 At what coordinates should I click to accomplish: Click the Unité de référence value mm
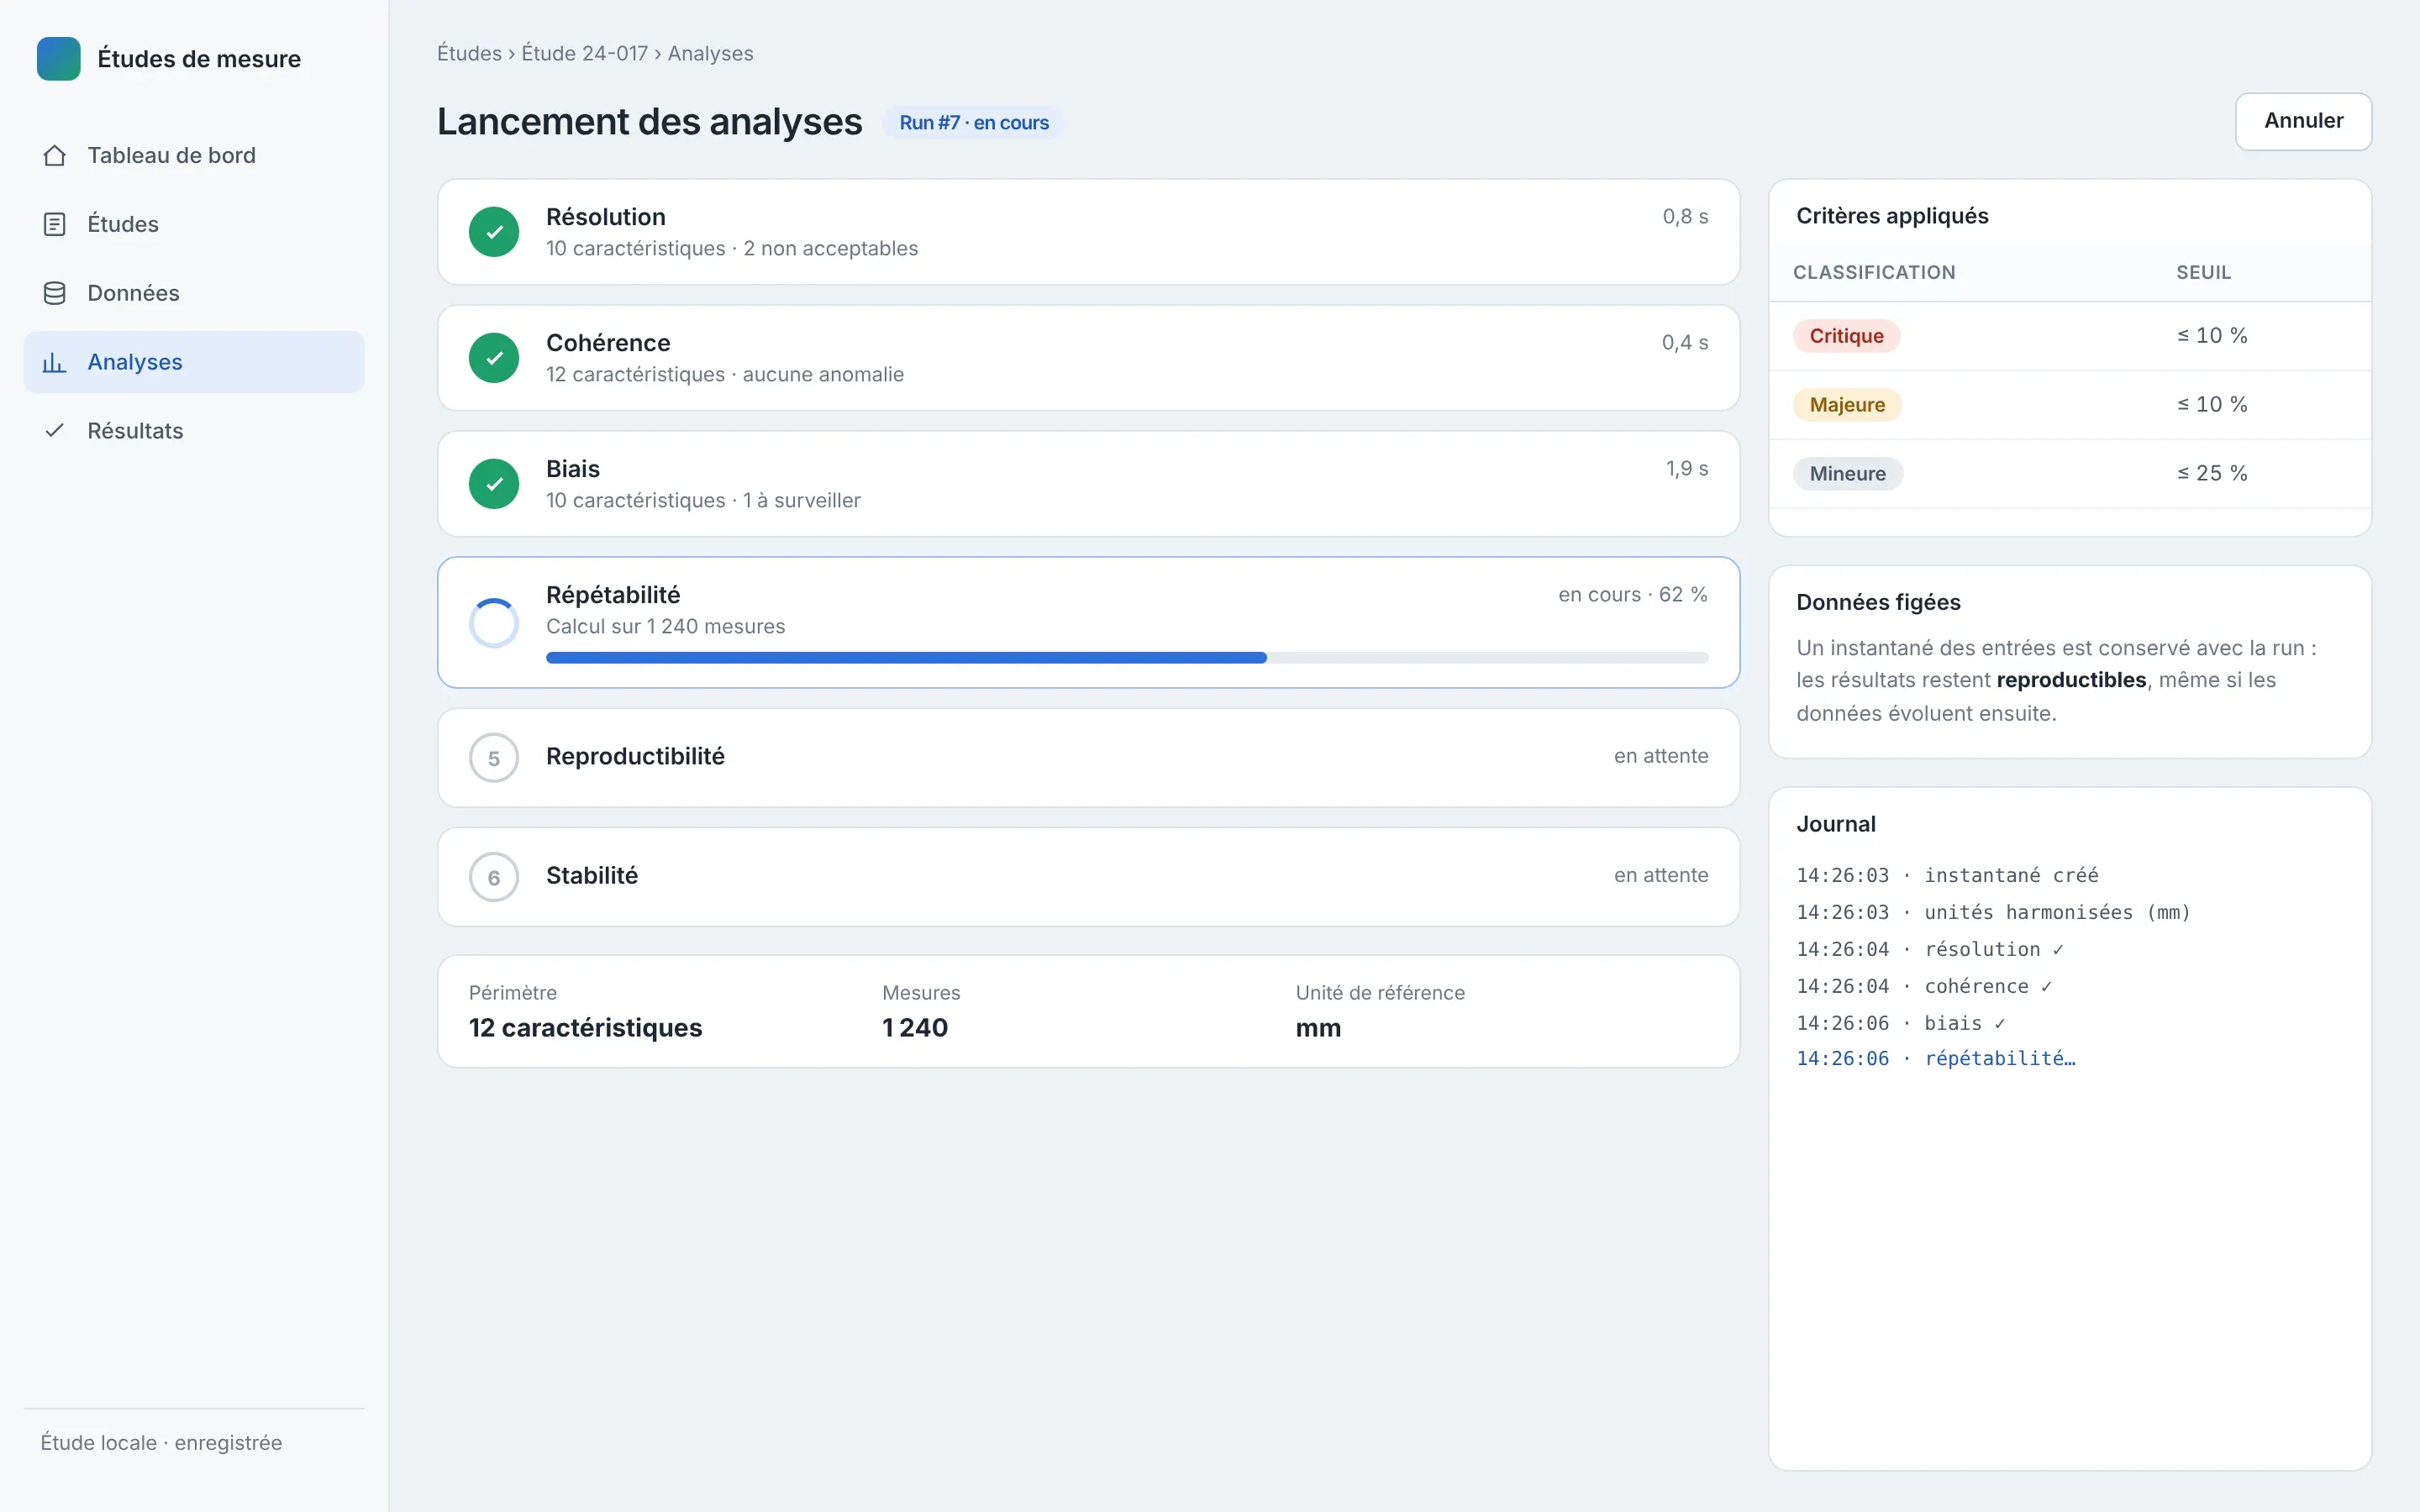[x=1318, y=1028]
